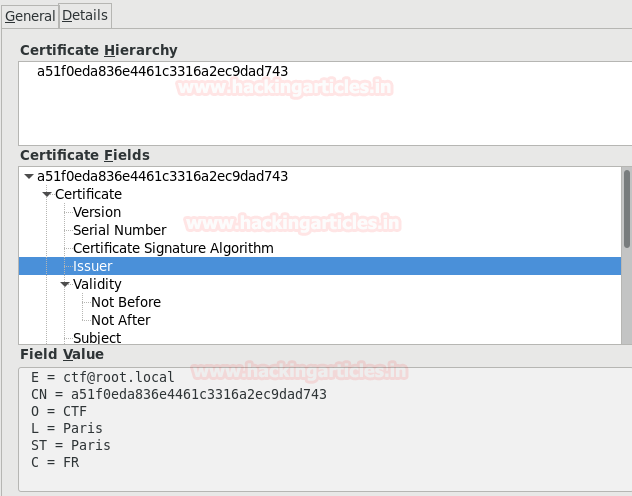Select the Issuer field

coord(92,267)
